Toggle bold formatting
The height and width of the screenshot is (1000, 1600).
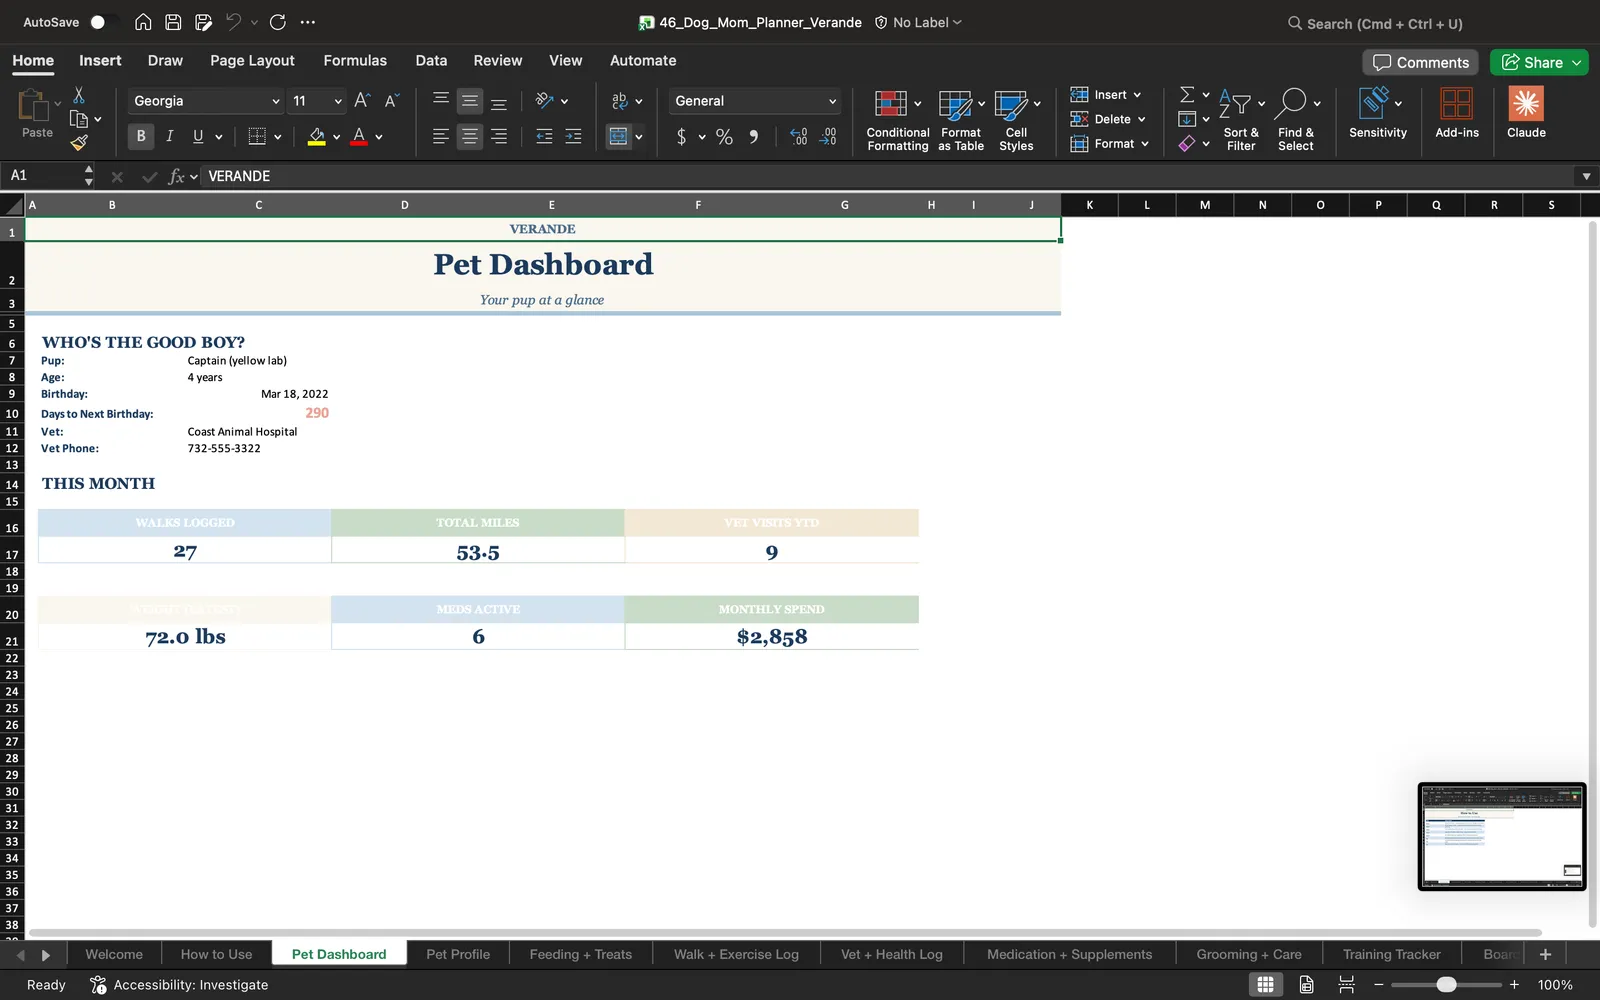click(141, 136)
